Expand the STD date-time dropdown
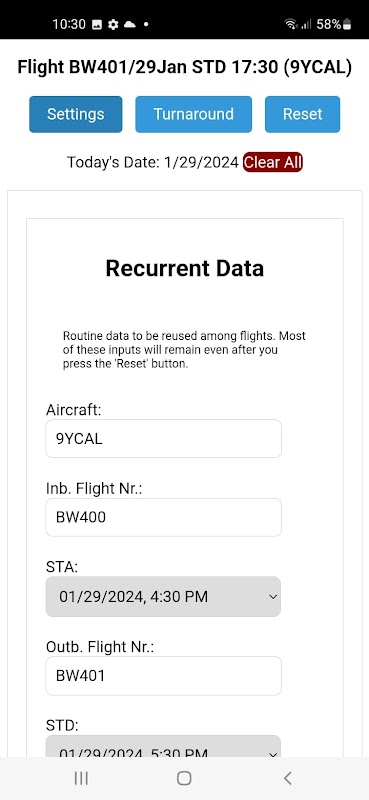The width and height of the screenshot is (369, 800). [x=163, y=746]
